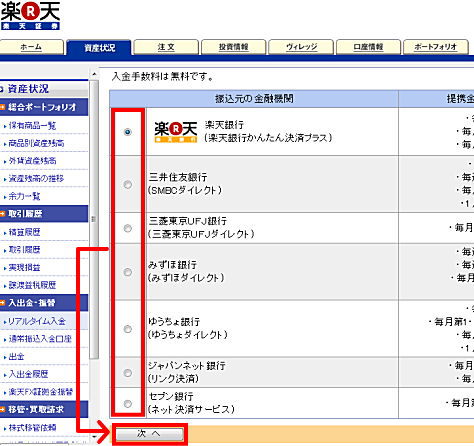Click the orange arrow icon beside 入出金・振替
This screenshot has height=446, width=474.
click(3, 303)
